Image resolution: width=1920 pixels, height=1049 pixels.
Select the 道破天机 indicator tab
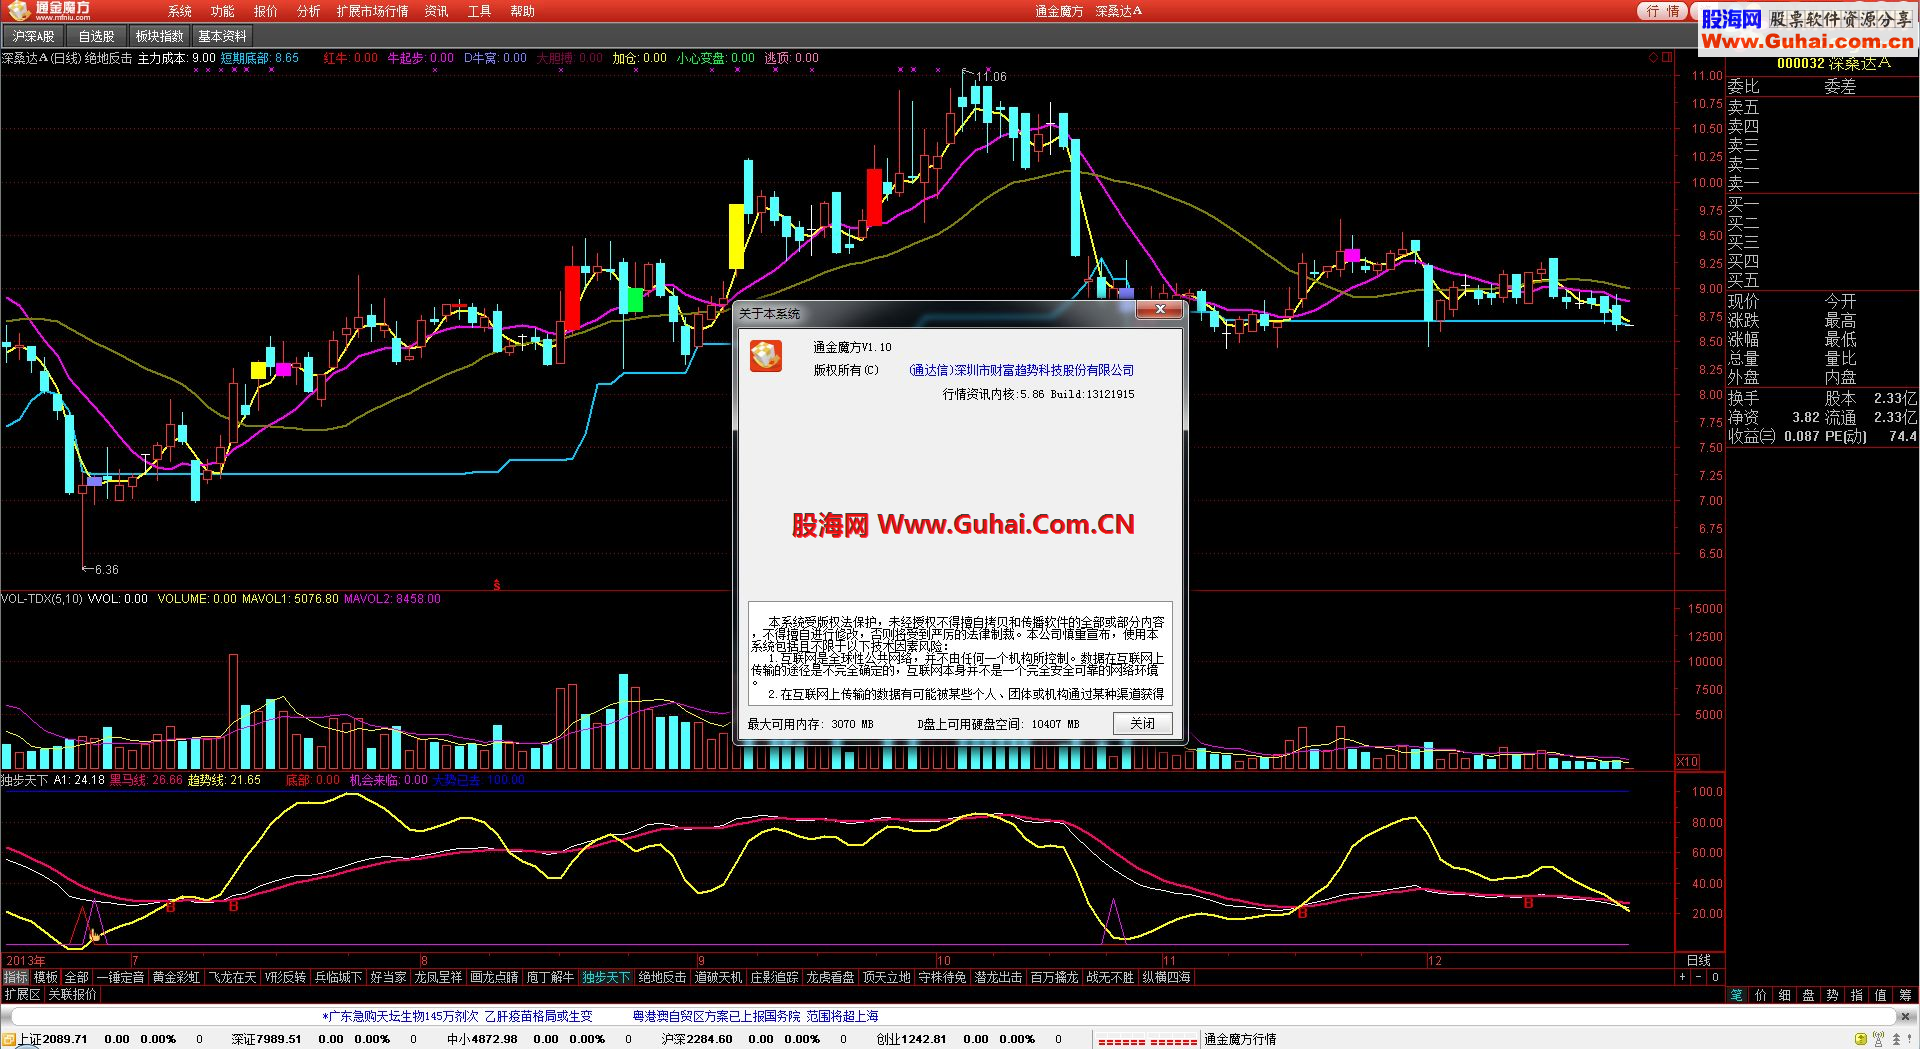[x=718, y=977]
